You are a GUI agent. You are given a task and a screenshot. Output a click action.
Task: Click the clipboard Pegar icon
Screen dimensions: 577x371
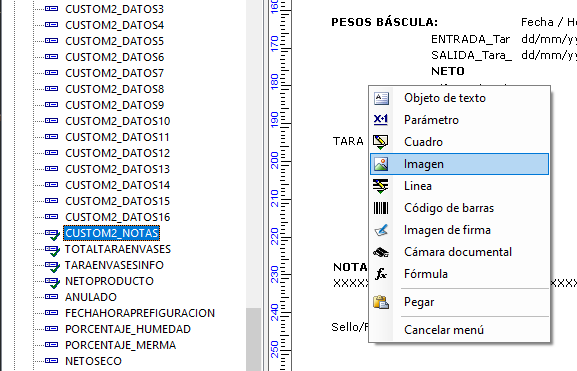point(381,302)
